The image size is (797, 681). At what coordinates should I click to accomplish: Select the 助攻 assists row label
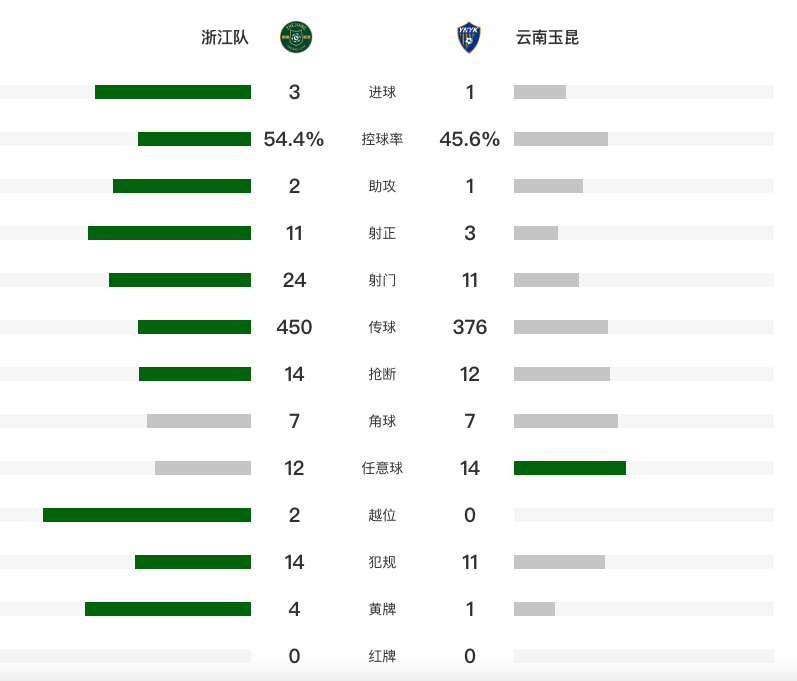(x=382, y=186)
